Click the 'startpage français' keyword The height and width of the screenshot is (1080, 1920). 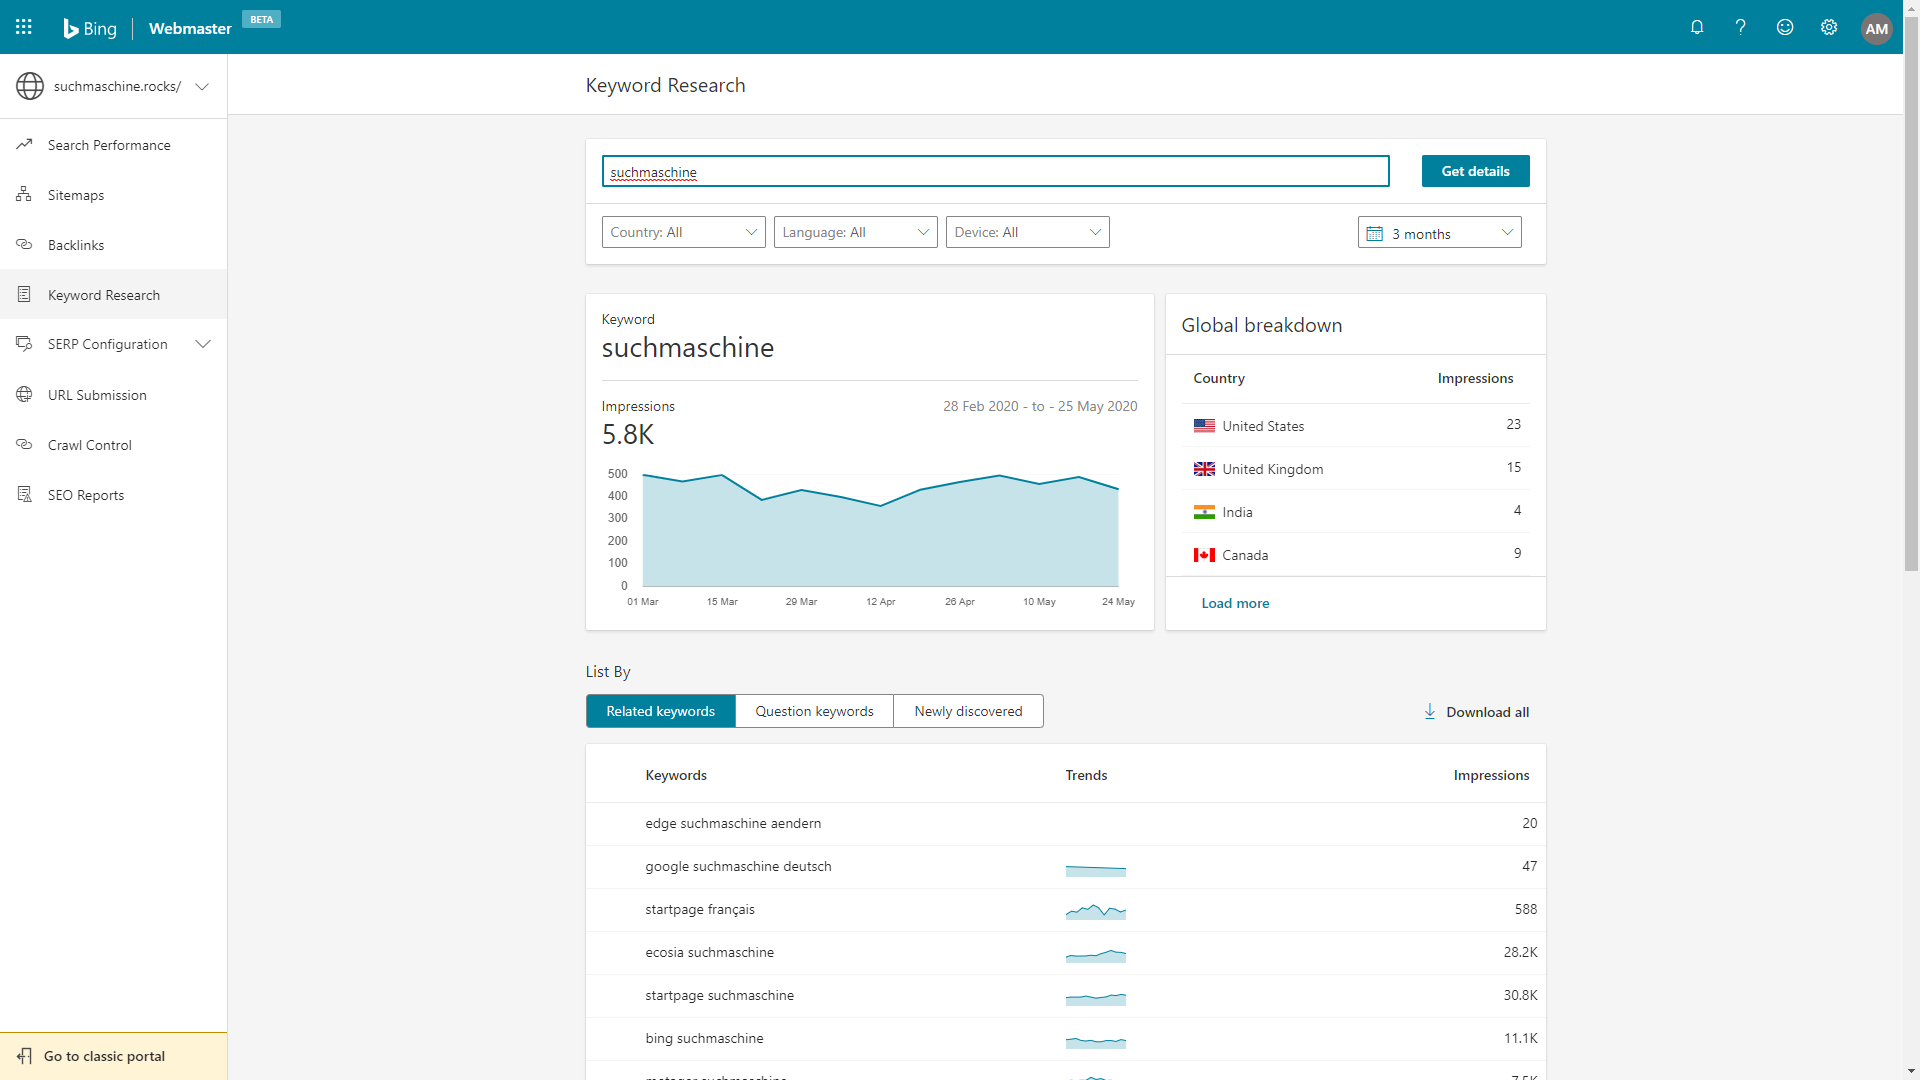pos(700,910)
